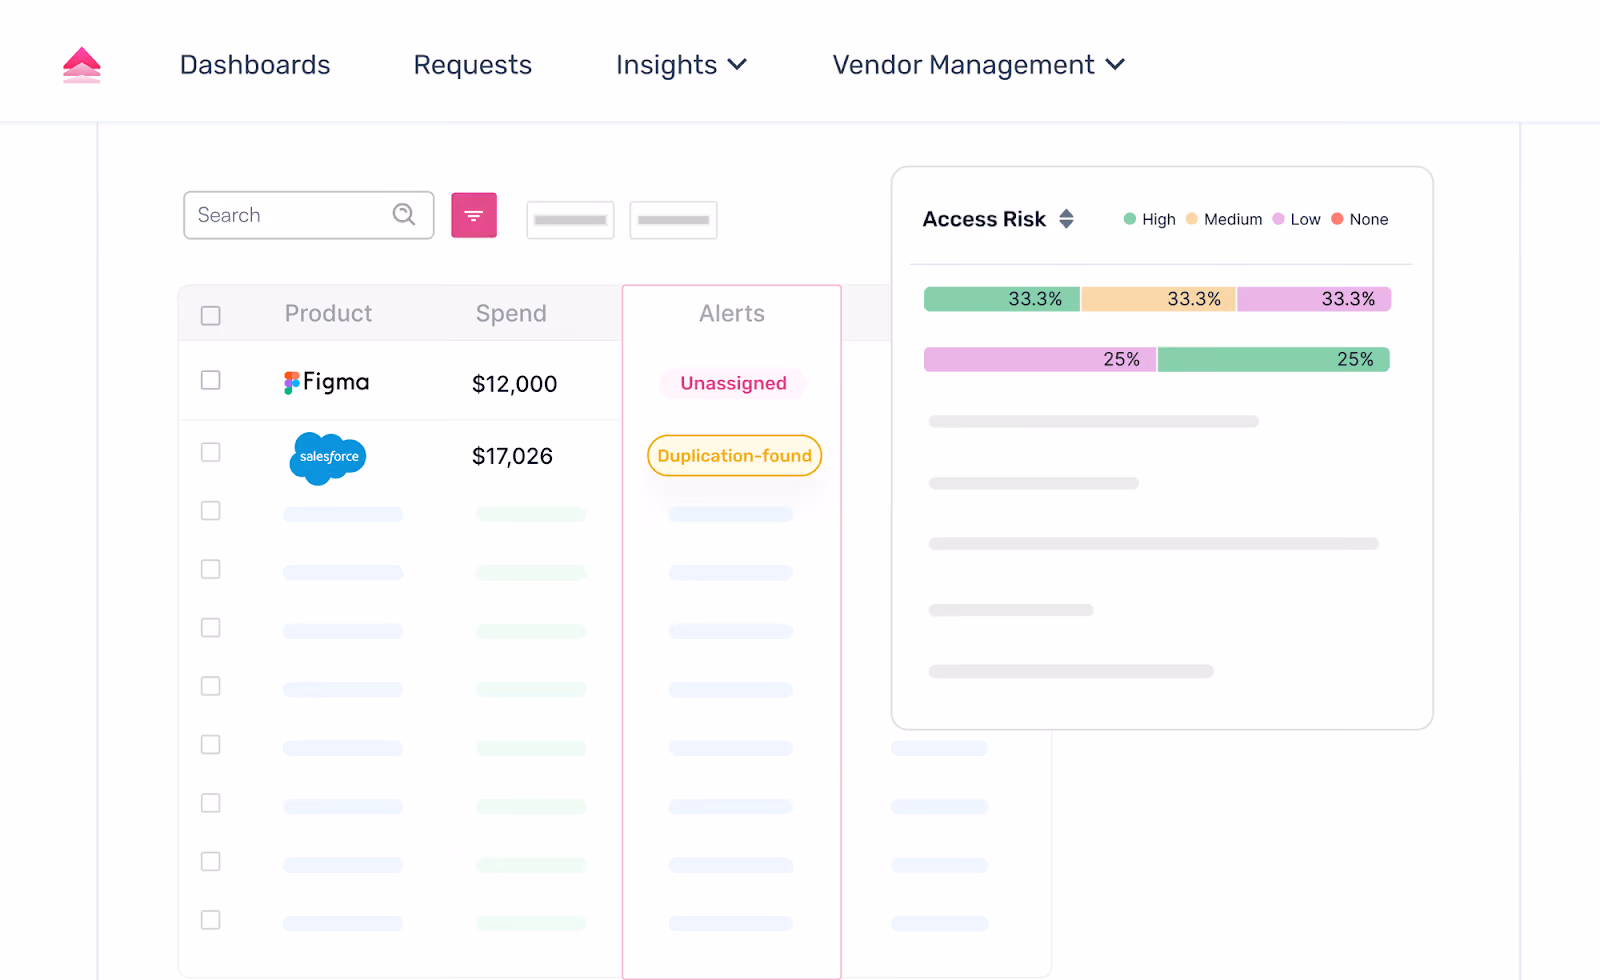Image resolution: width=1600 pixels, height=980 pixels.
Task: Open the Insights menu
Action: [681, 65]
